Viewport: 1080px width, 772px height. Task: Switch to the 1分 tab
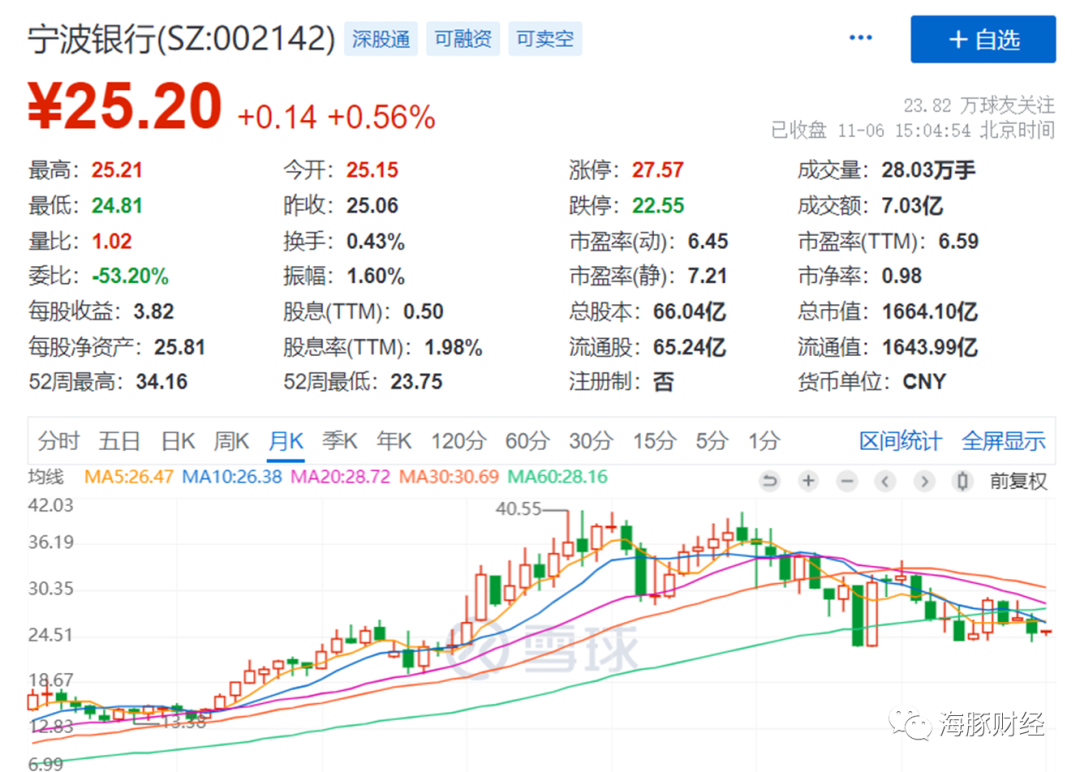(x=765, y=441)
